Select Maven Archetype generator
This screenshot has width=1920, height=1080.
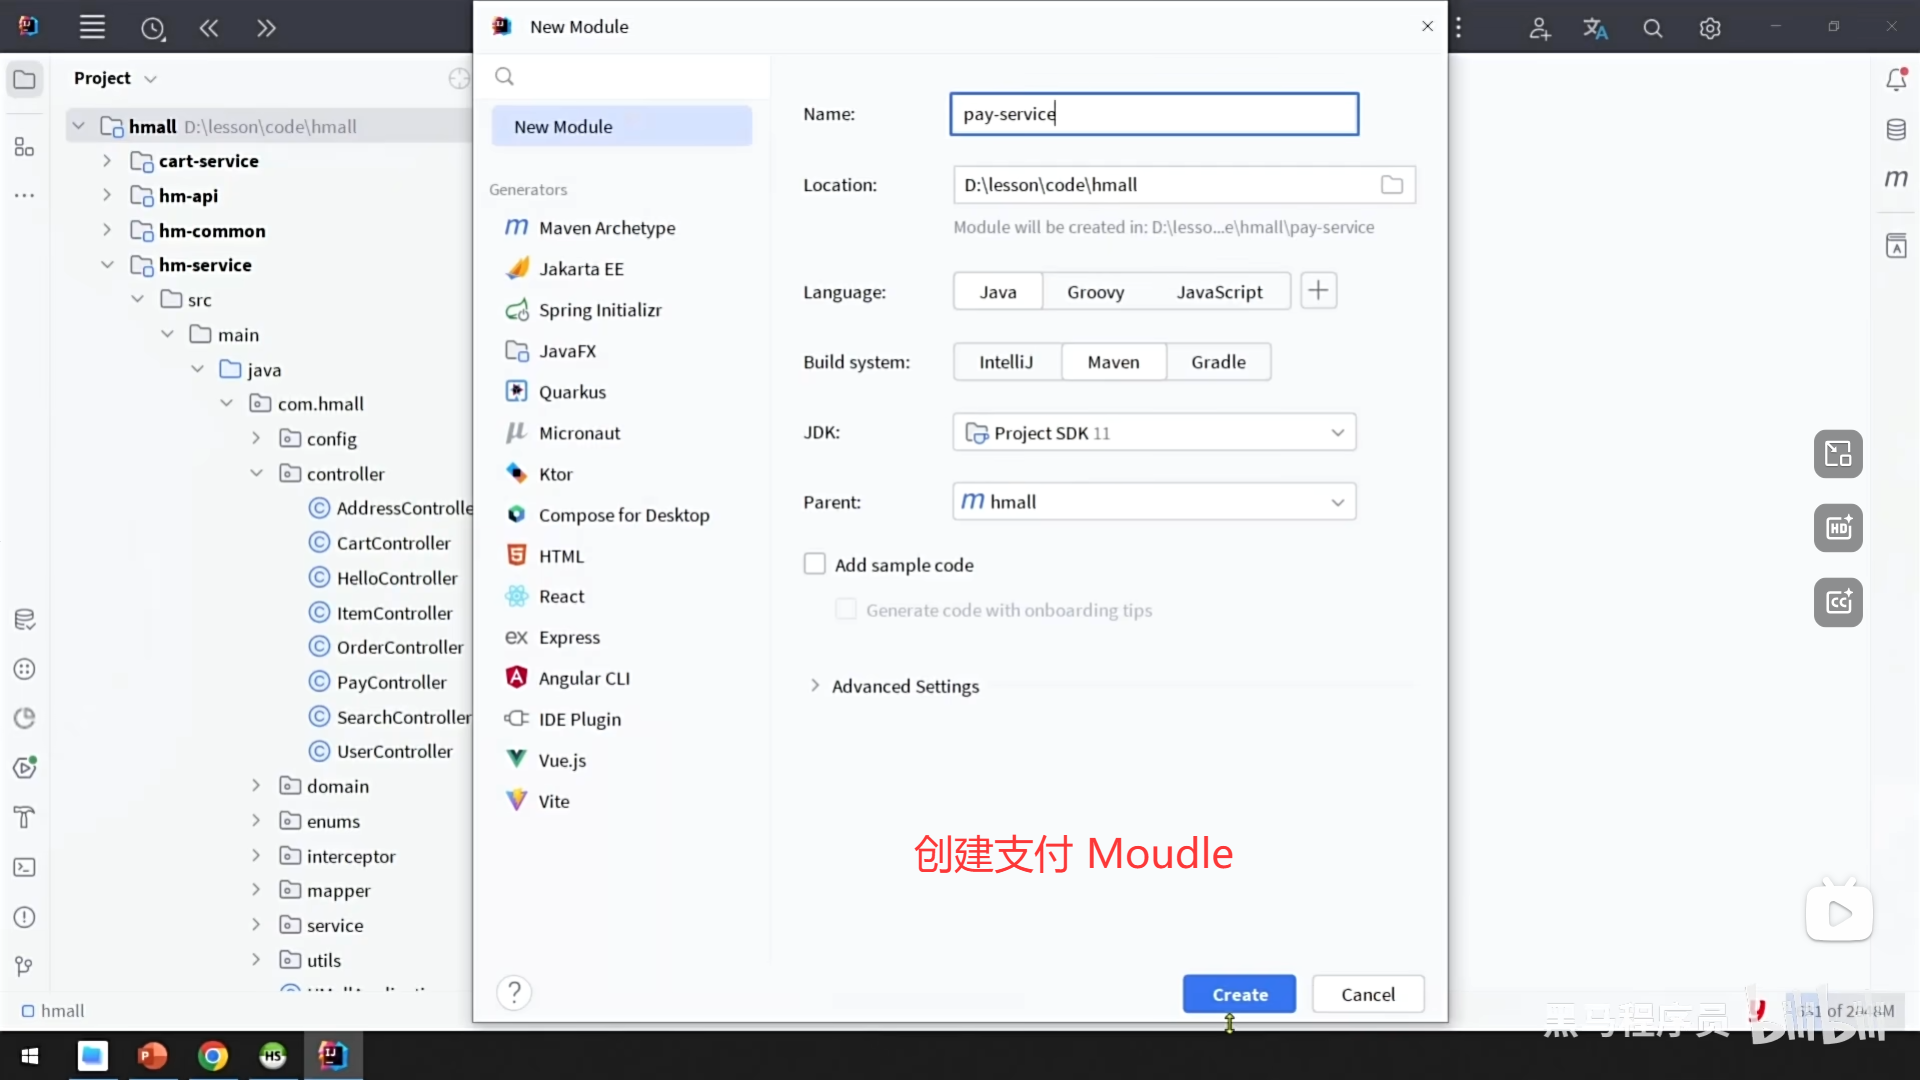tap(606, 228)
